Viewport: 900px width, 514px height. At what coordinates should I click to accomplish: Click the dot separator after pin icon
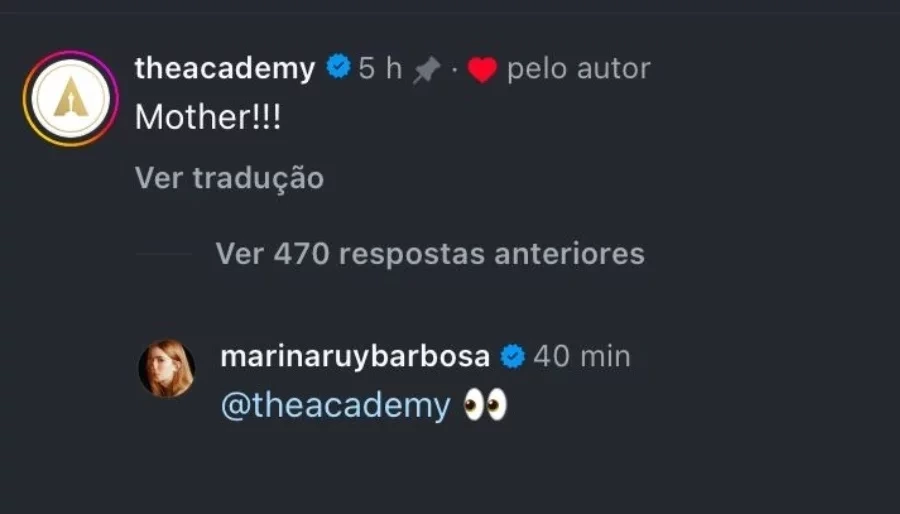pyautogui.click(x=454, y=70)
